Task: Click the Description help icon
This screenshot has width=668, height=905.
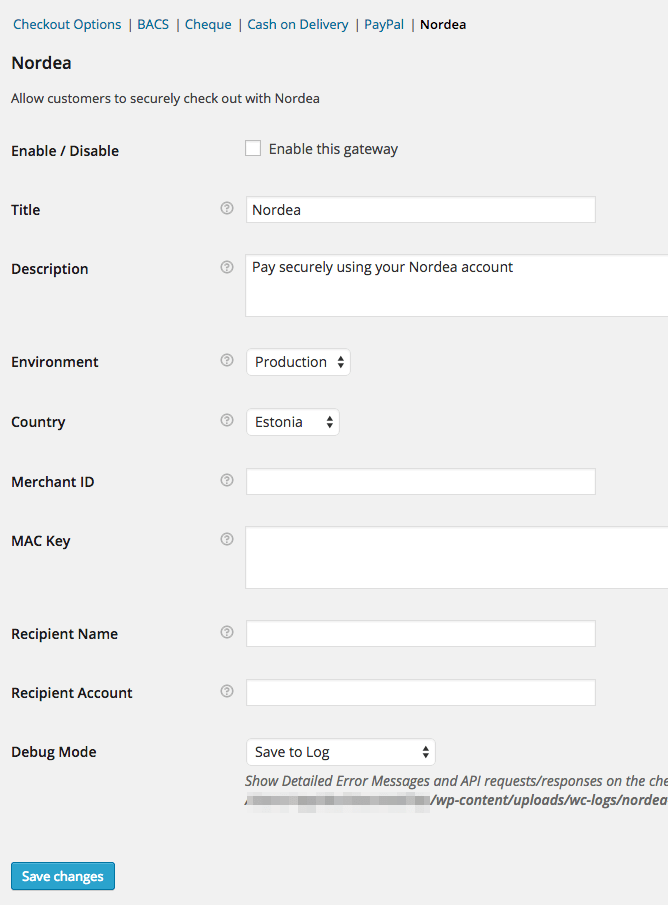Action: 227,267
